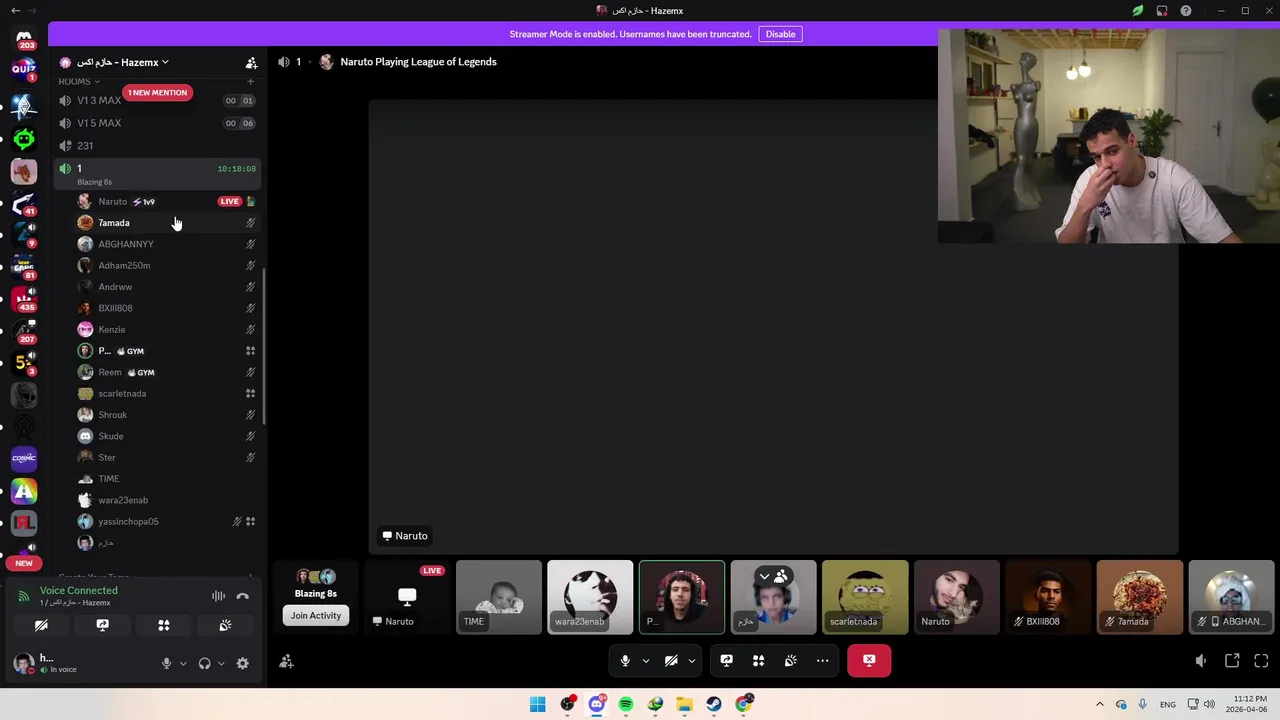
Task: Select voice channel 1 with Blazing 8s
Action: pyautogui.click(x=157, y=174)
